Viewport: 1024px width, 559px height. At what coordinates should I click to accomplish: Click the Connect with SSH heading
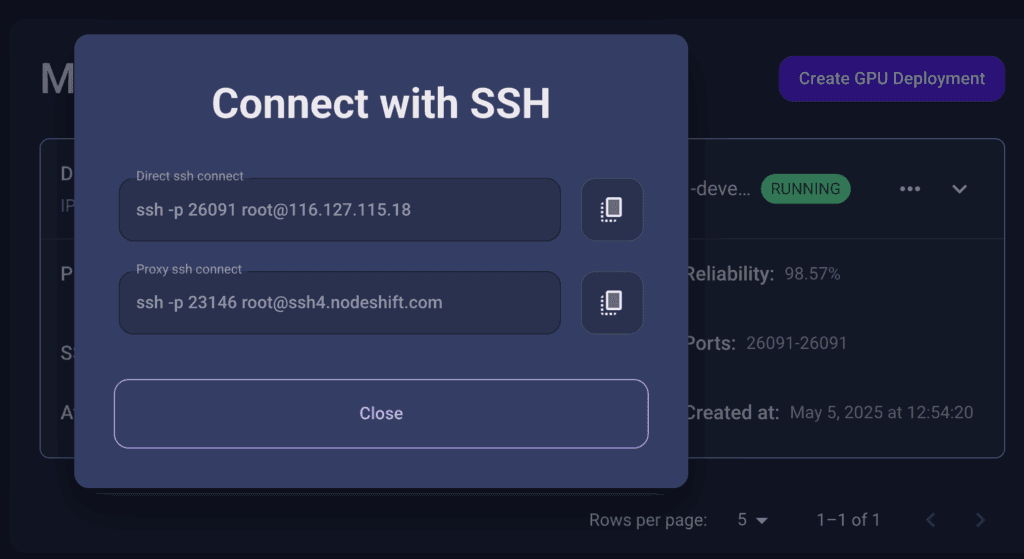[x=381, y=103]
